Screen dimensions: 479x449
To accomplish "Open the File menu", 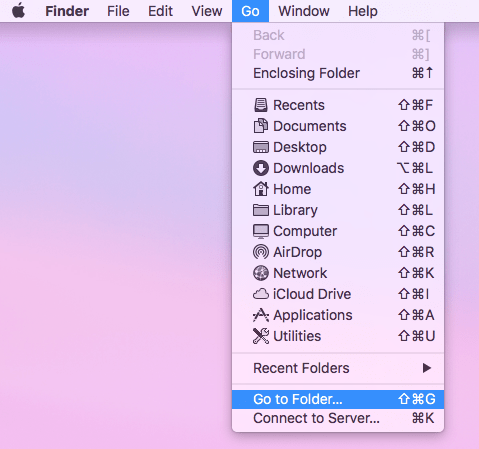I will click(x=118, y=11).
